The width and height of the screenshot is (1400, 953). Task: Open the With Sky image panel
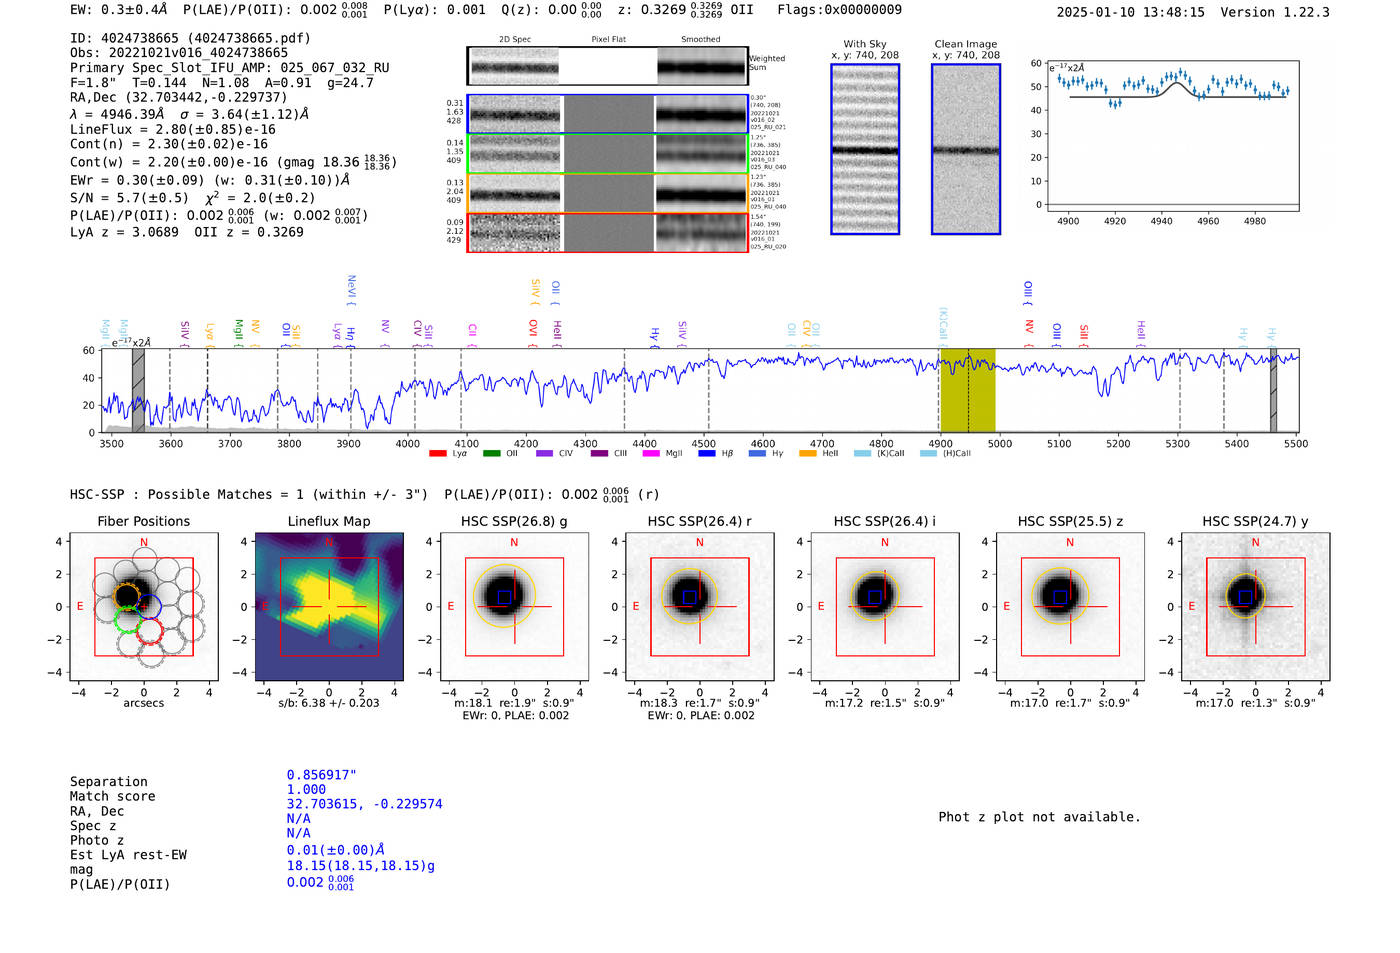[x=865, y=149]
